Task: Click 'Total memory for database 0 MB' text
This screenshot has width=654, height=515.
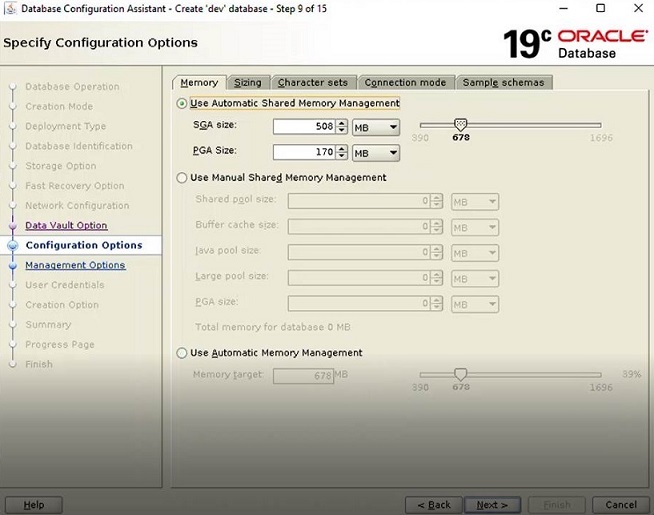Action: coord(273,327)
